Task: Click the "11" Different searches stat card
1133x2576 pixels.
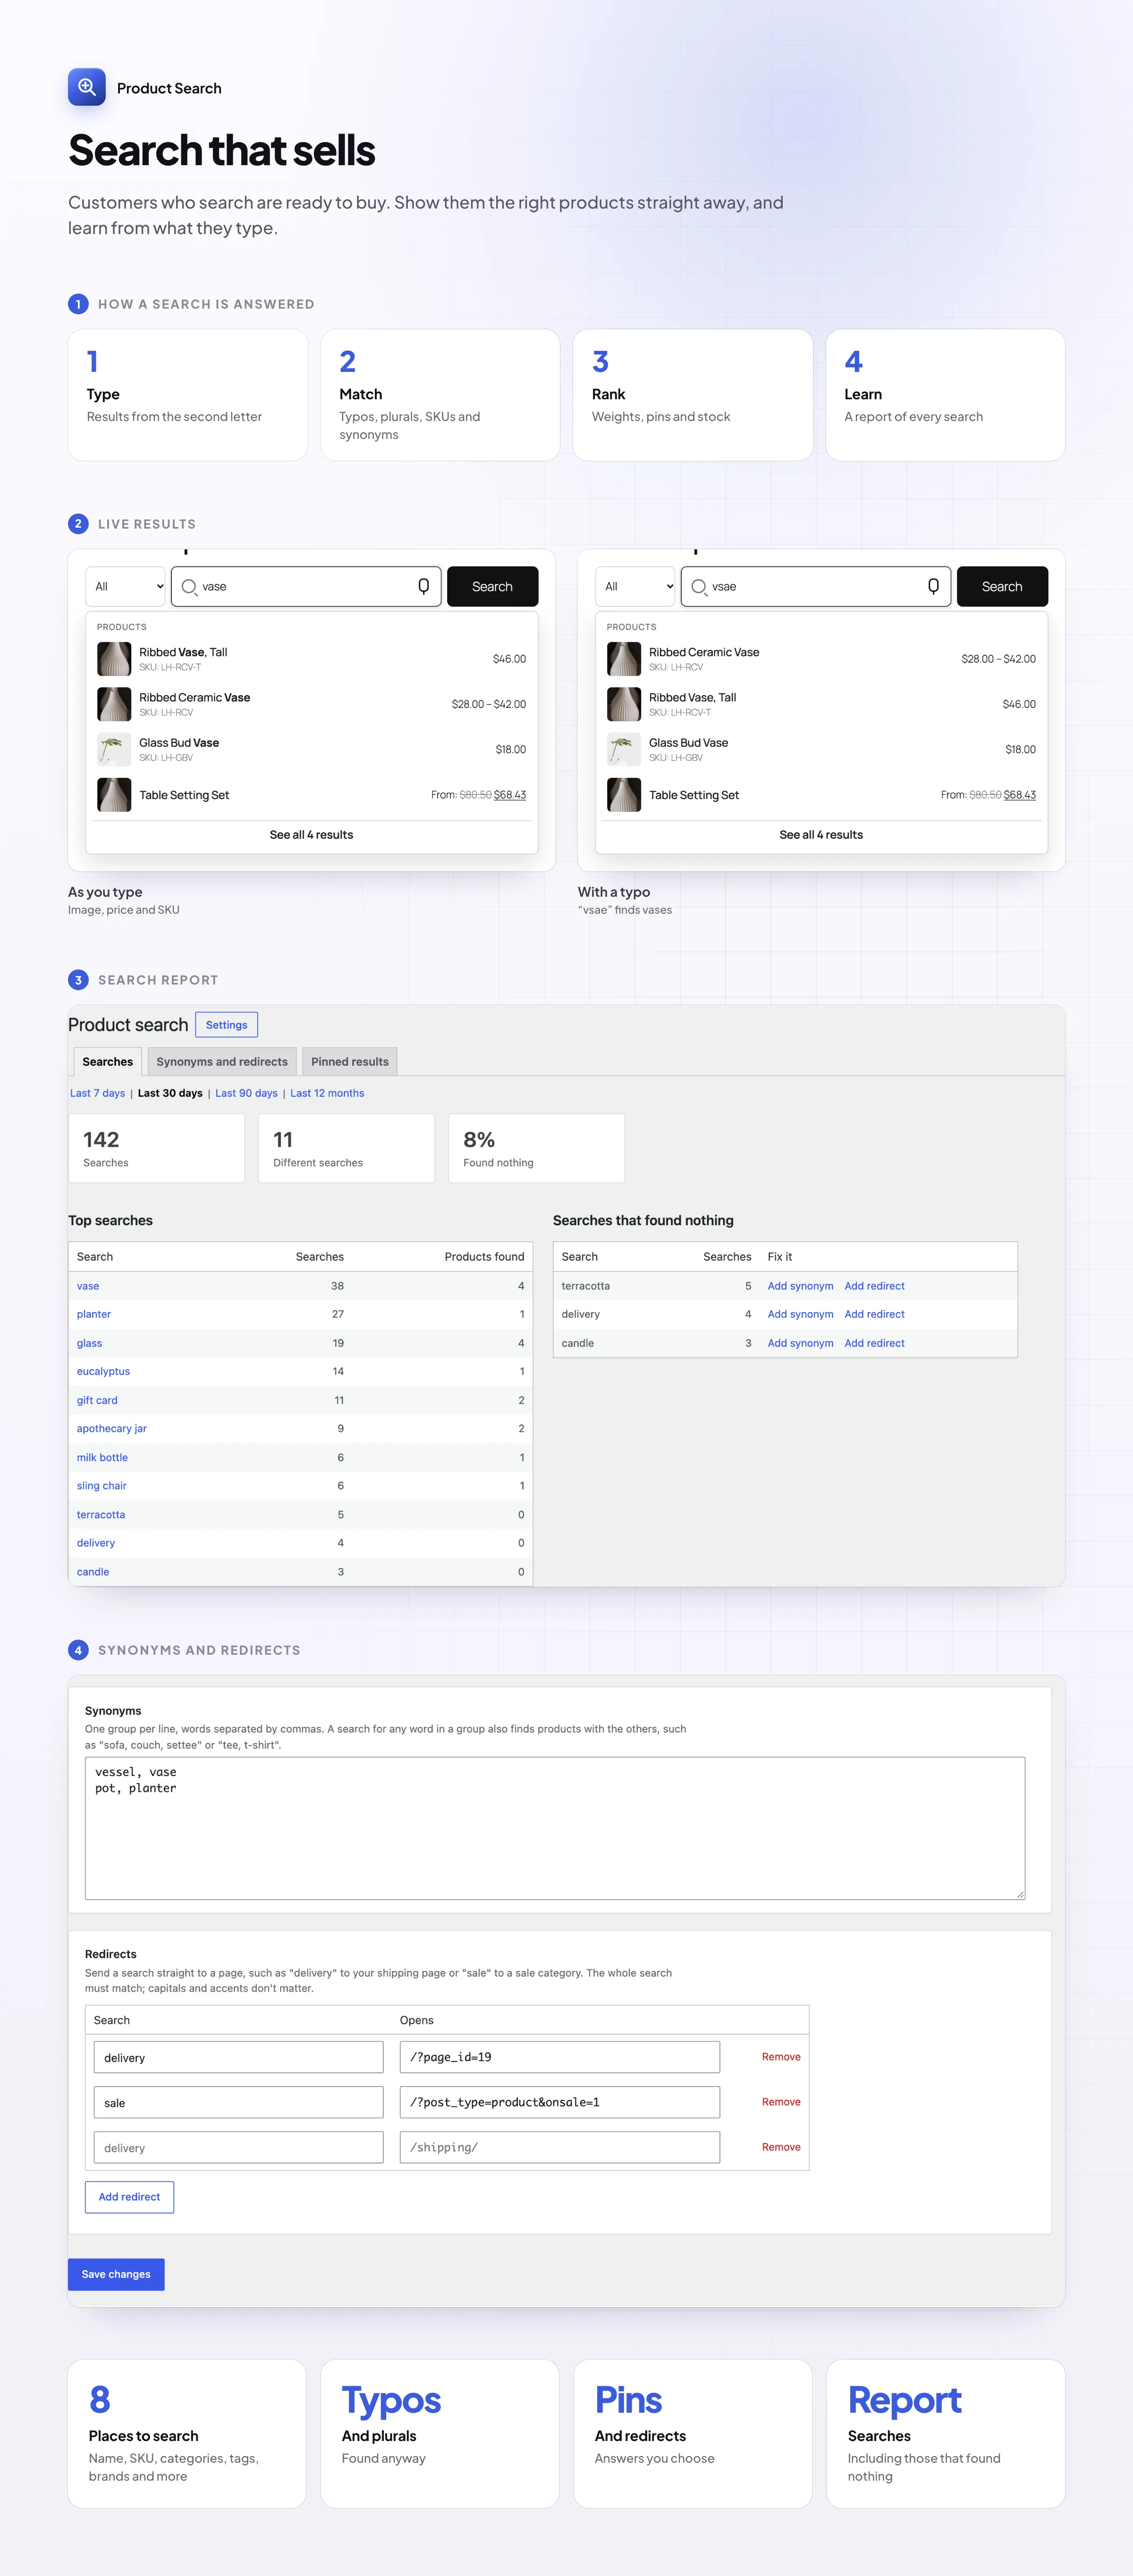Action: (x=346, y=1148)
